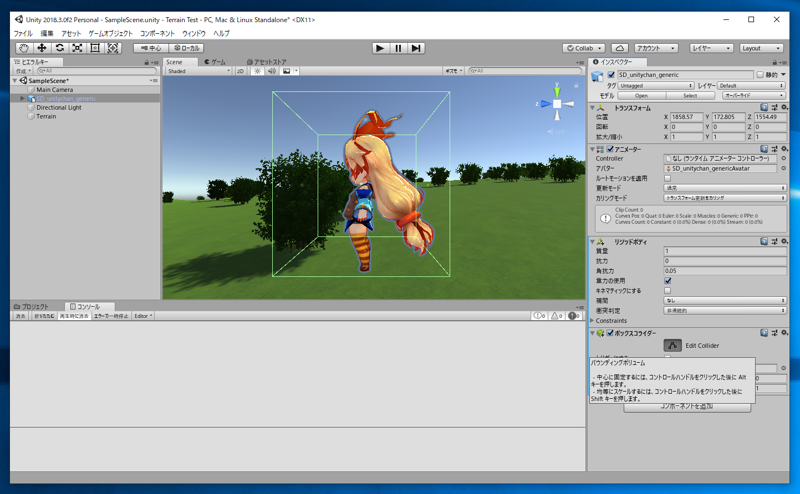Viewport: 800px width, 494px height.
Task: Toggle ボックスコライダー enabled checkbox
Action: pos(610,333)
